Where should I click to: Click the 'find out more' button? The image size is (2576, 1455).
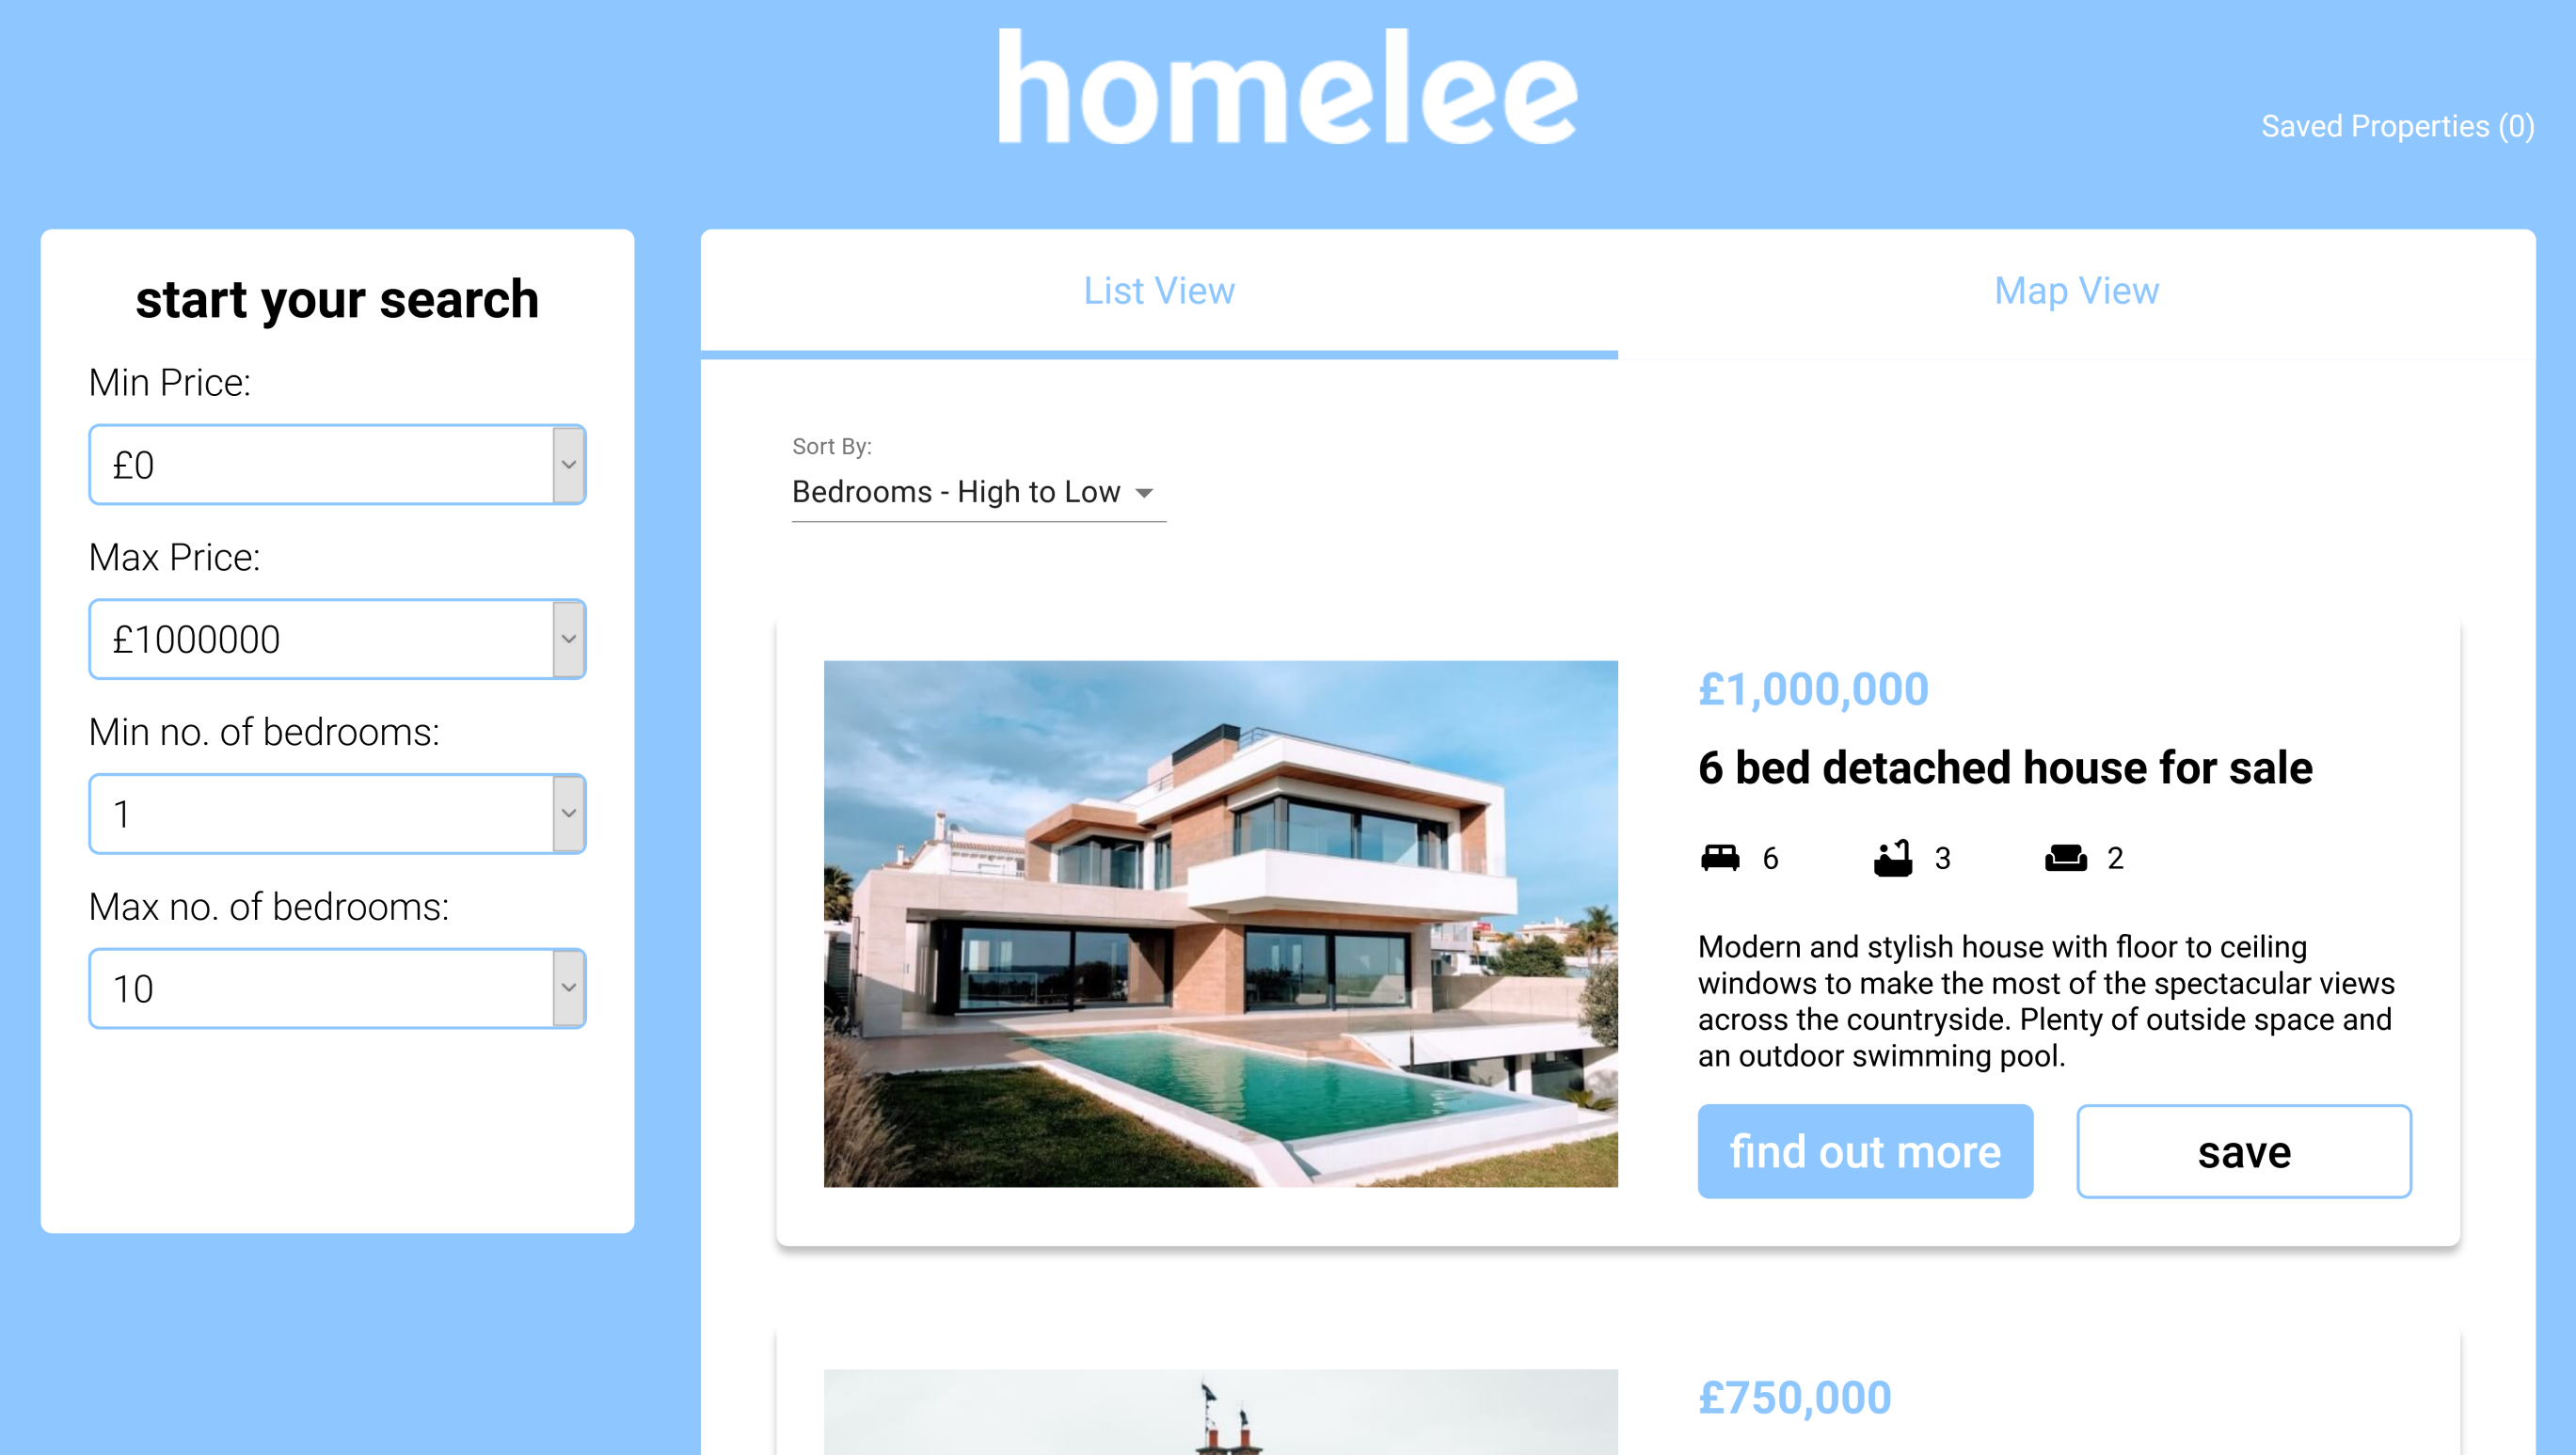coord(1865,1151)
